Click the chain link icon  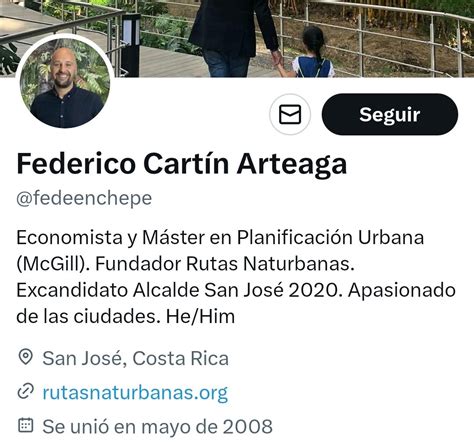pos(25,391)
